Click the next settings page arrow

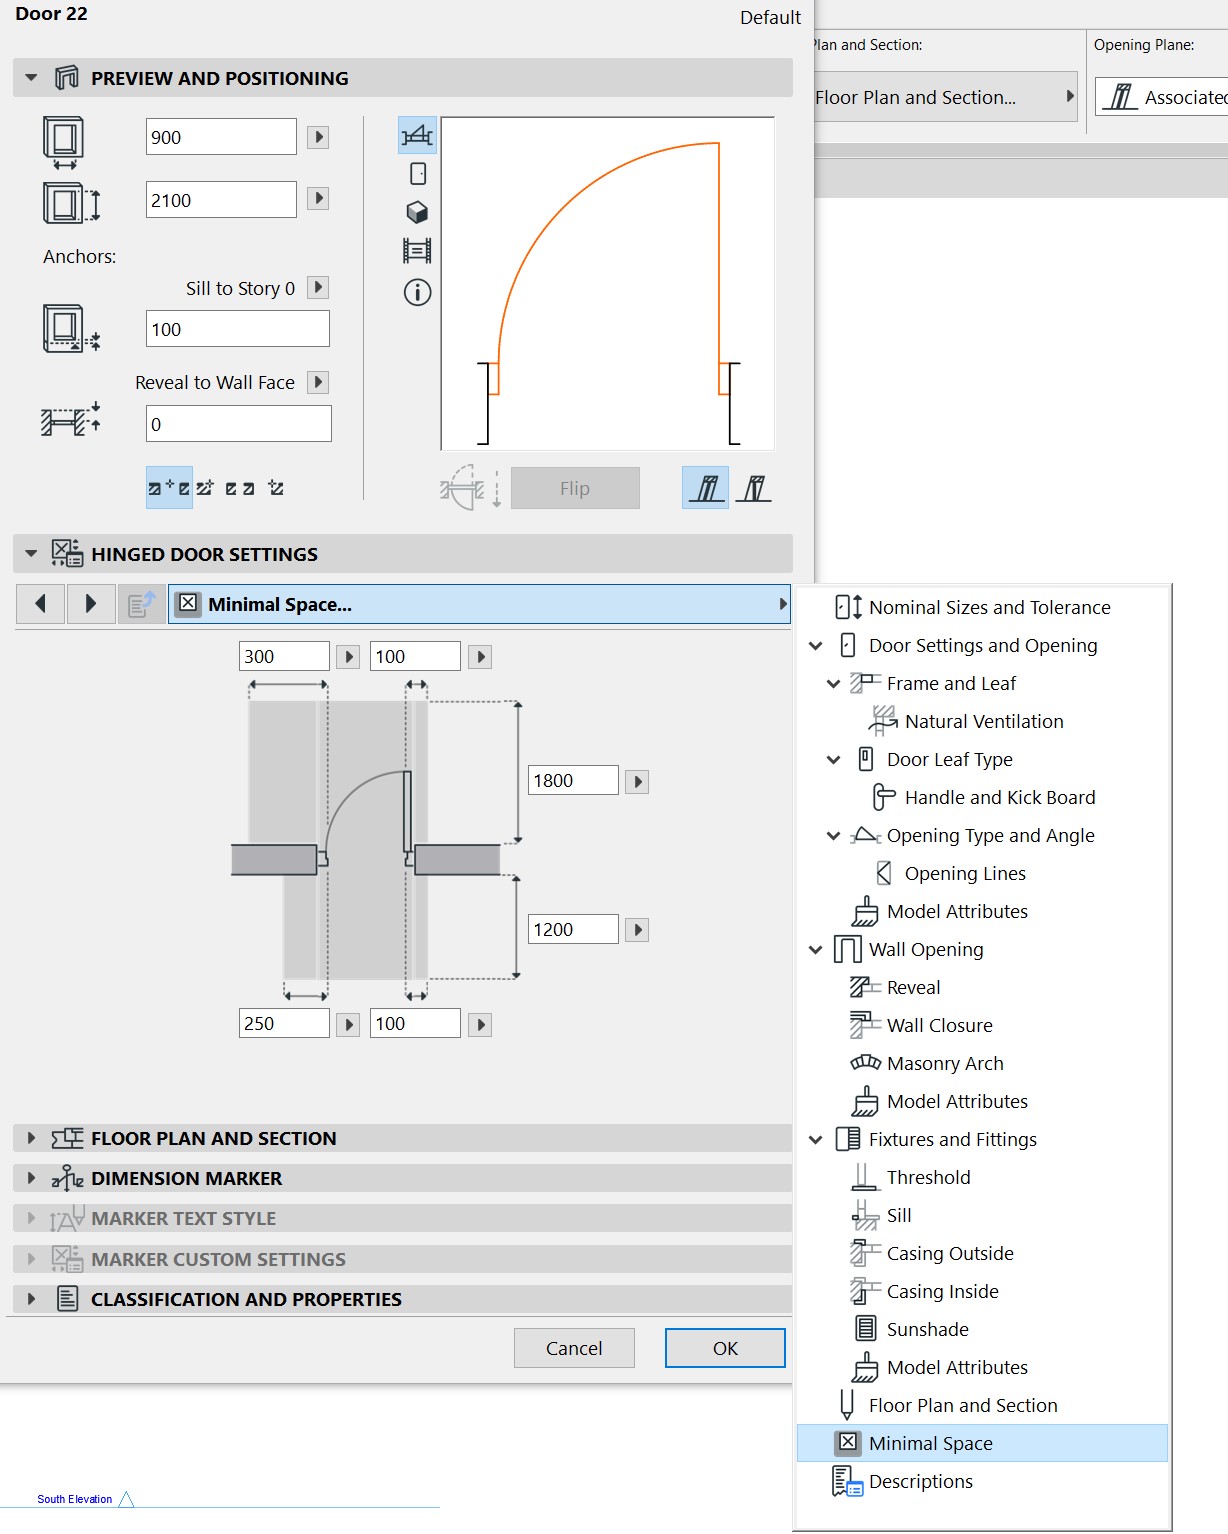tap(91, 604)
